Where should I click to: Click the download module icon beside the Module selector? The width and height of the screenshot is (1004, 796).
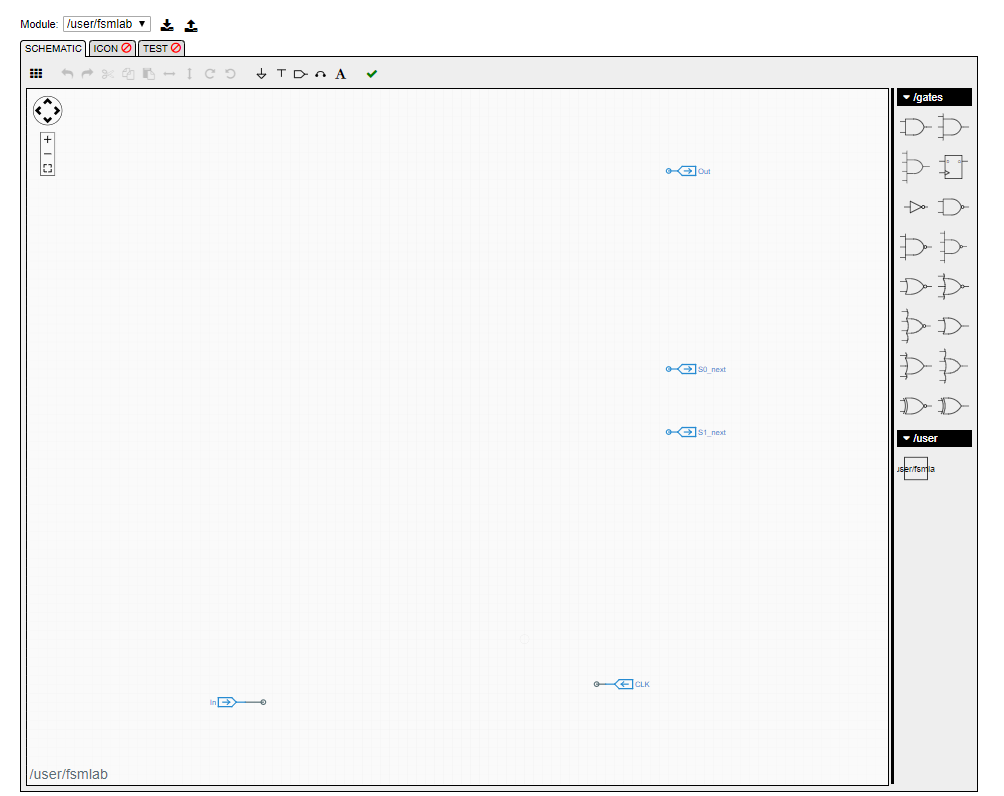(167, 24)
